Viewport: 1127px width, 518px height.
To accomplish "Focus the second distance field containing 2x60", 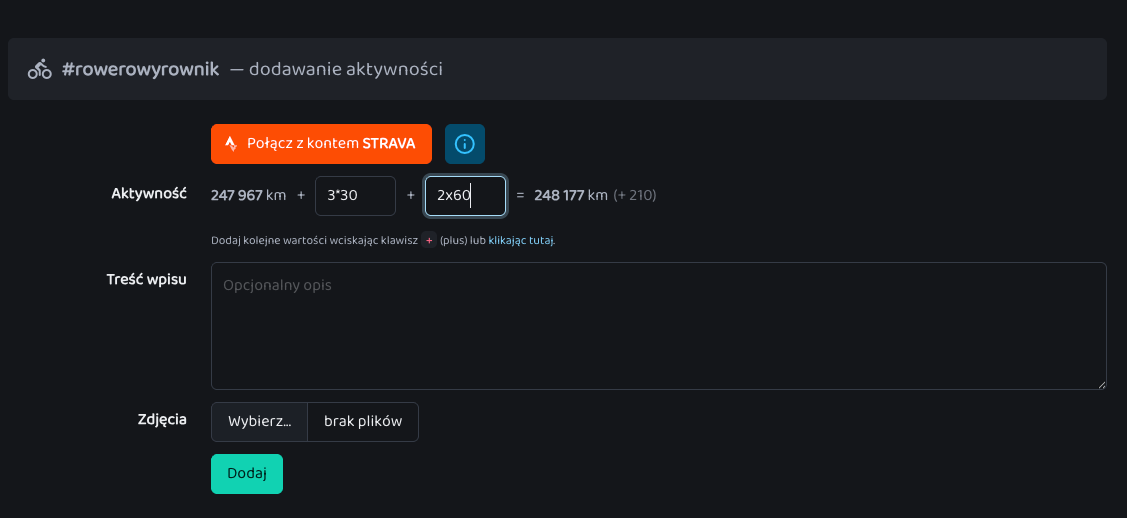I will (465, 196).
